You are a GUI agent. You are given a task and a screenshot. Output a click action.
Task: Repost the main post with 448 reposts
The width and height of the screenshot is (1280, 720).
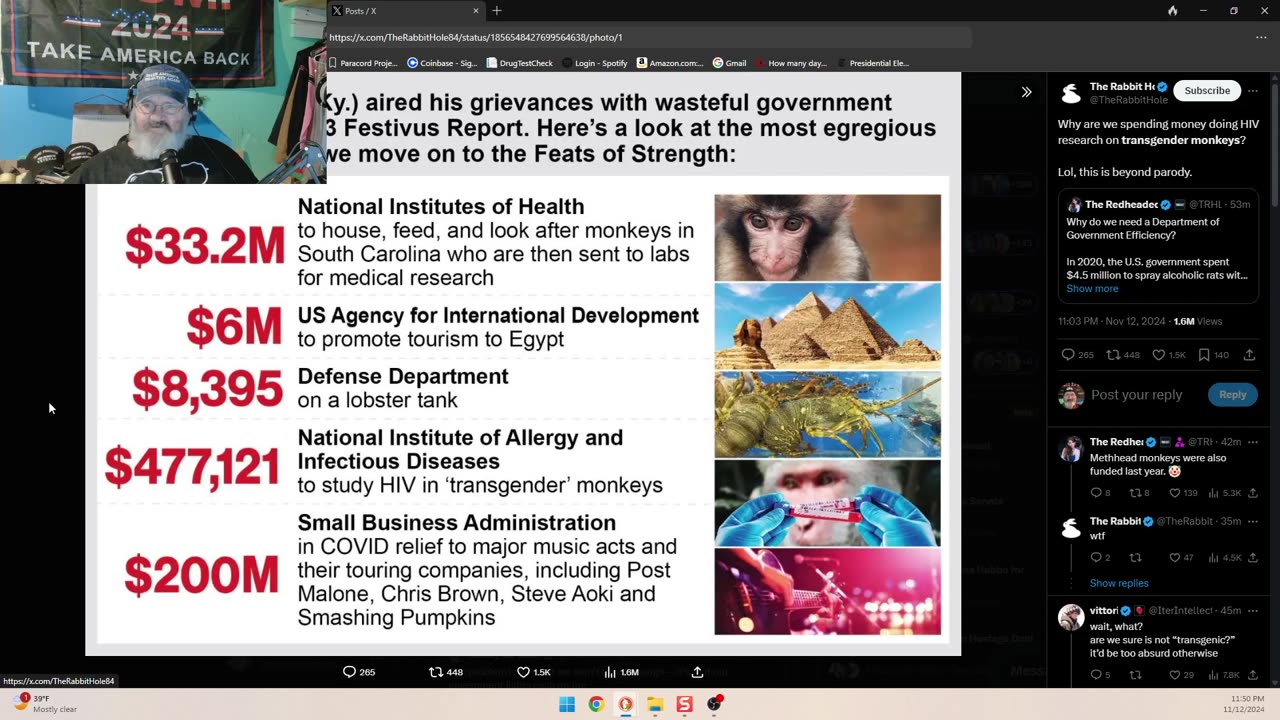tap(1112, 355)
